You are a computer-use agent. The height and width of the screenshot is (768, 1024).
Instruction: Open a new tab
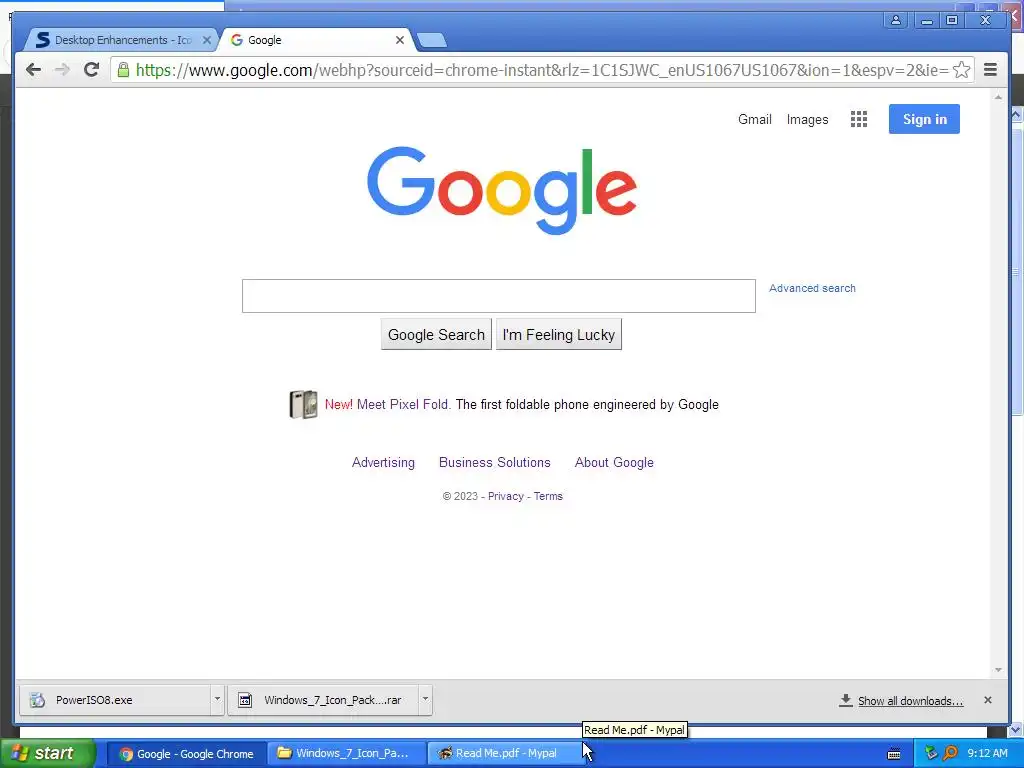[432, 40]
